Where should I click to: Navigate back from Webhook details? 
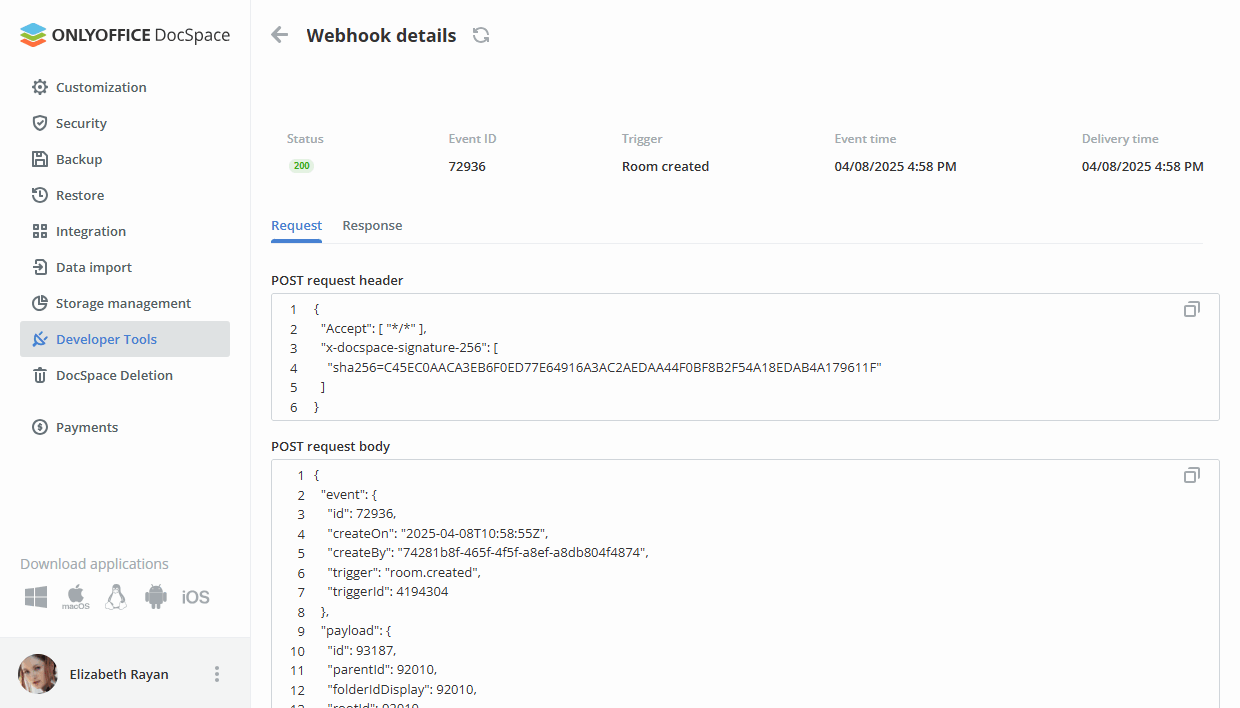click(278, 34)
